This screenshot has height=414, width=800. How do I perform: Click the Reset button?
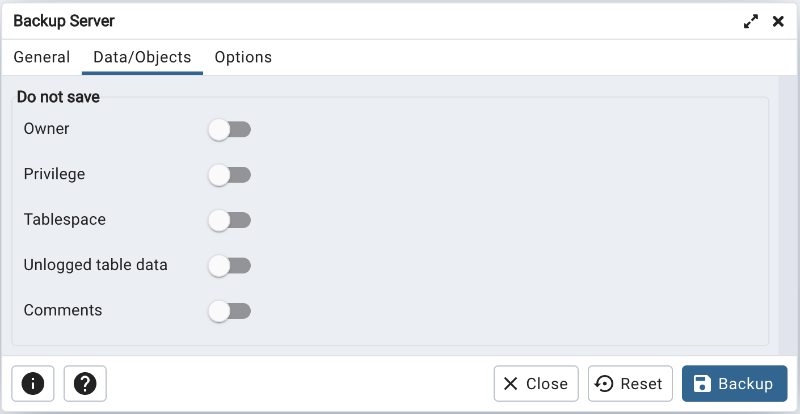(x=630, y=384)
